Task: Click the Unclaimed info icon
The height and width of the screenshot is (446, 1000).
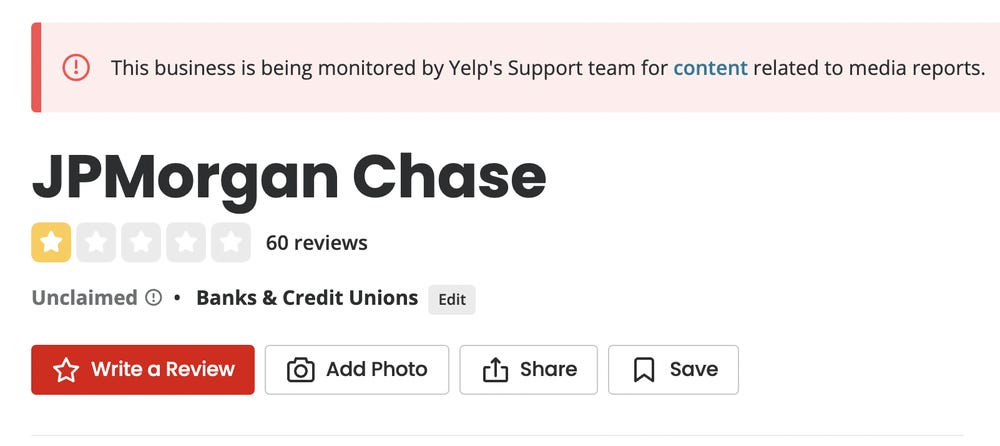Action: [x=154, y=298]
